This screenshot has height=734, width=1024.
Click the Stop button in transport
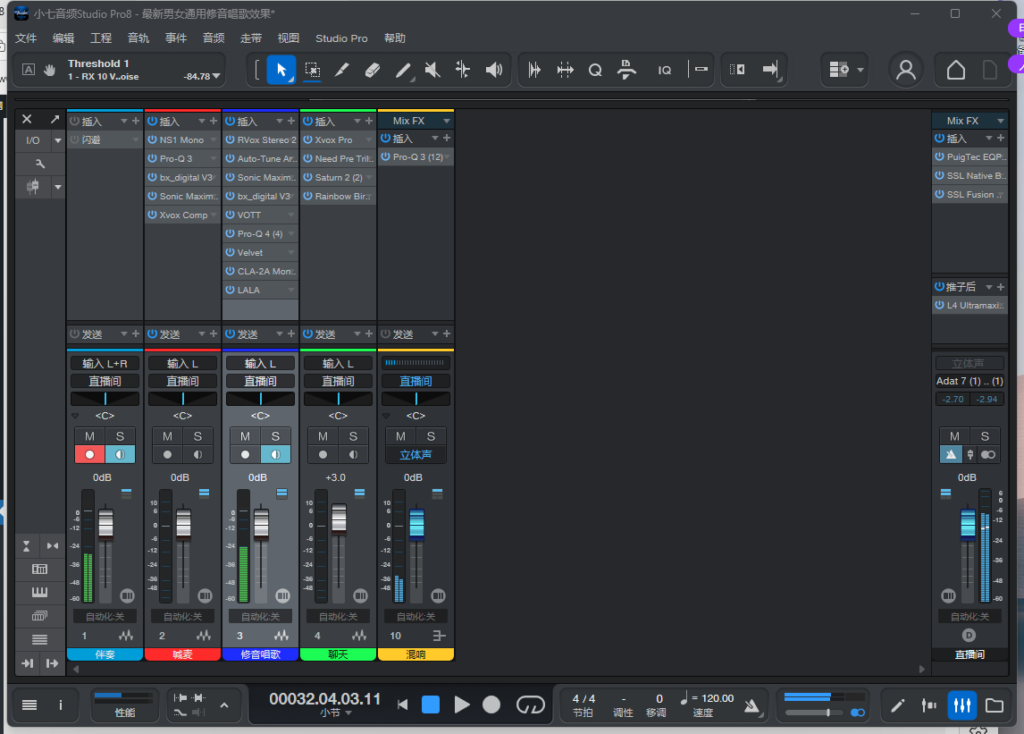click(x=430, y=705)
